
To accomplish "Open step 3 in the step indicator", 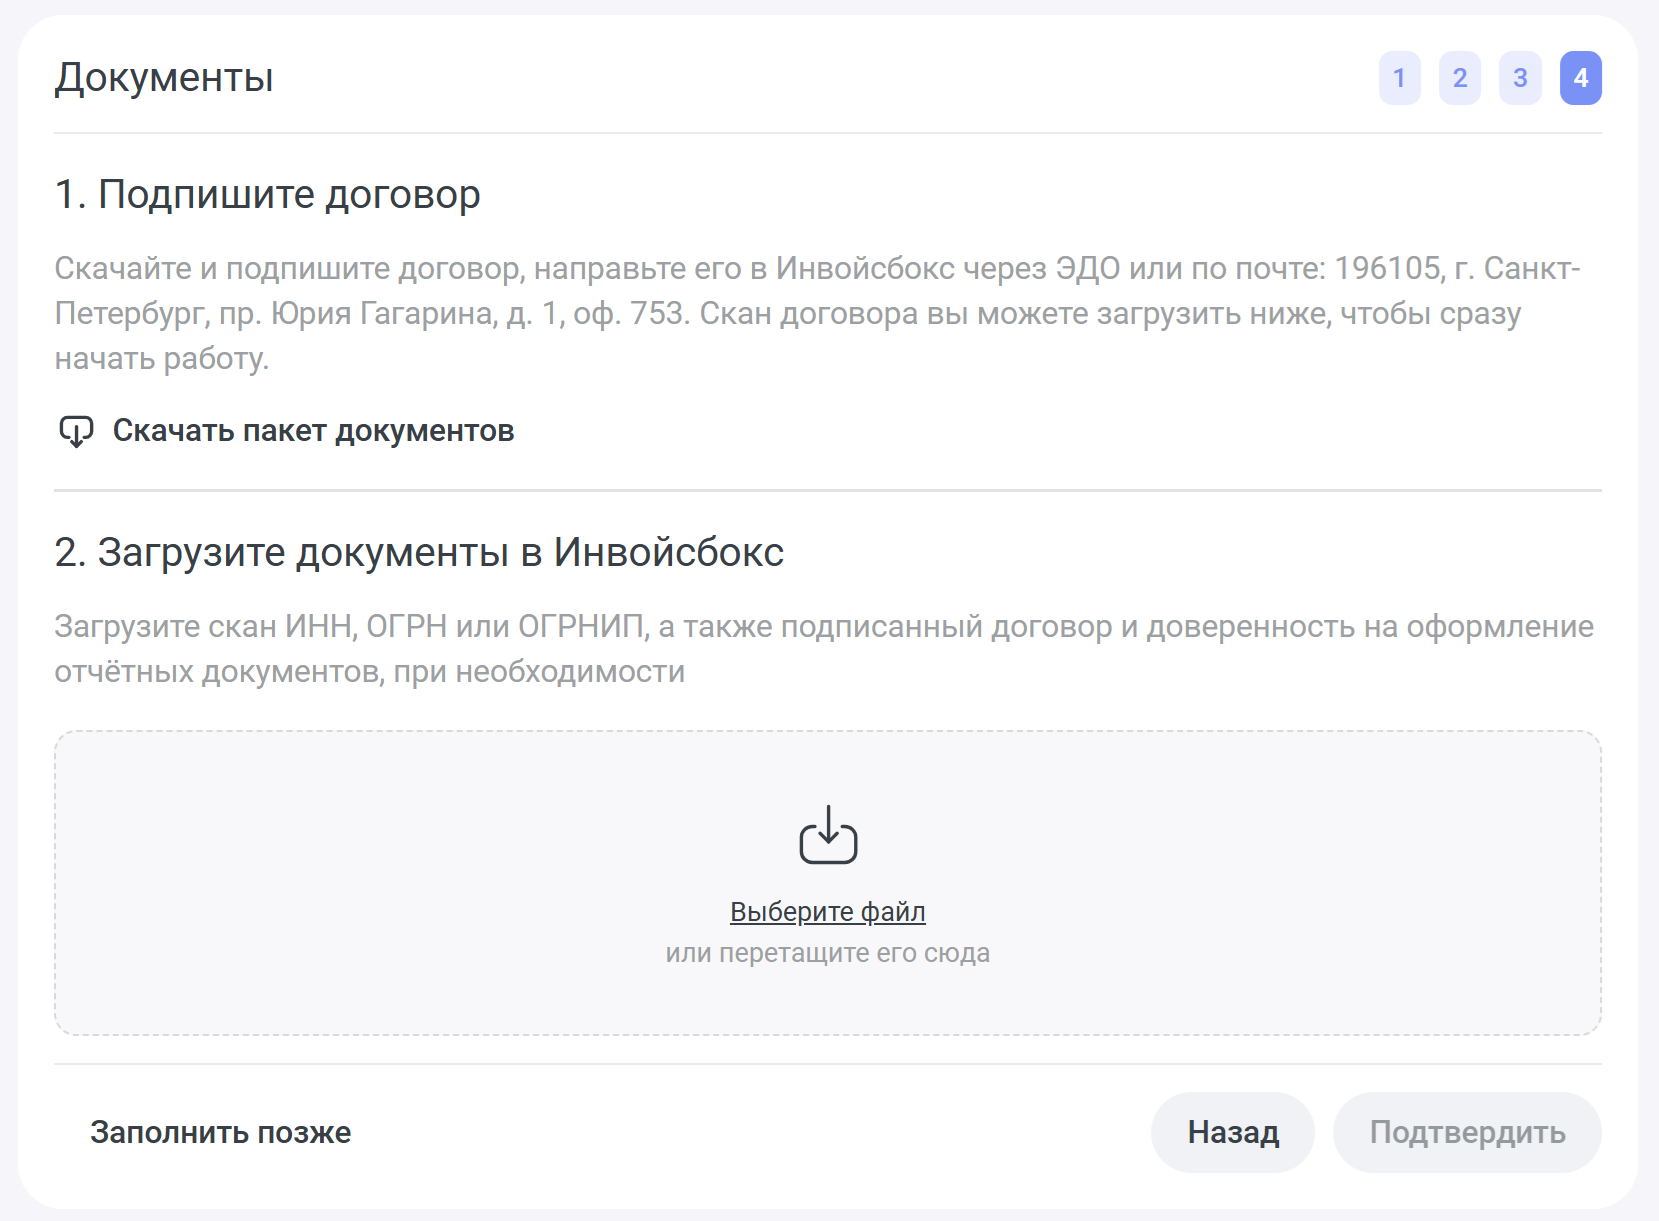I will click(x=1520, y=78).
